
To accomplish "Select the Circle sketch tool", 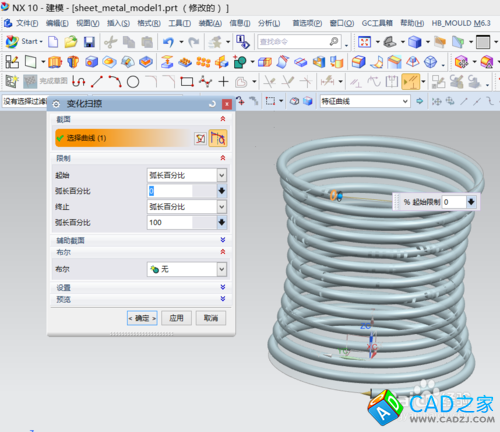I will [133, 82].
